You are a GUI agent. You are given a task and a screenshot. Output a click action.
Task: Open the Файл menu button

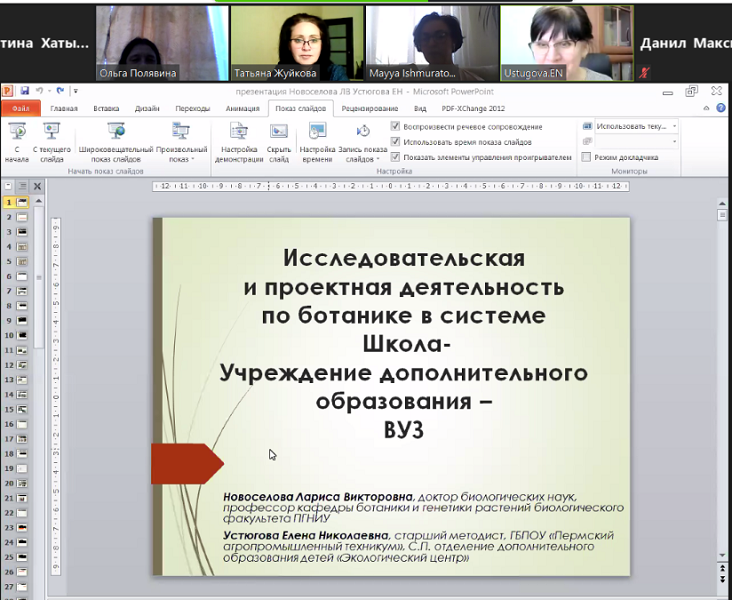coord(20,108)
